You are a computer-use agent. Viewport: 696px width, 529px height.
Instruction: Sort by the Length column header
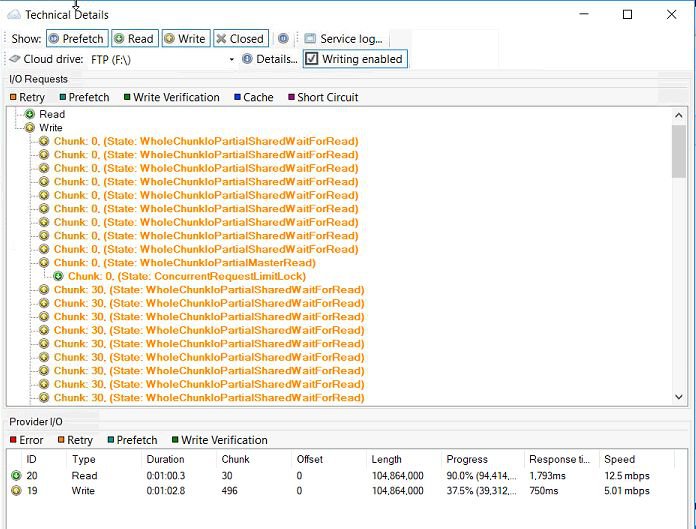point(403,459)
